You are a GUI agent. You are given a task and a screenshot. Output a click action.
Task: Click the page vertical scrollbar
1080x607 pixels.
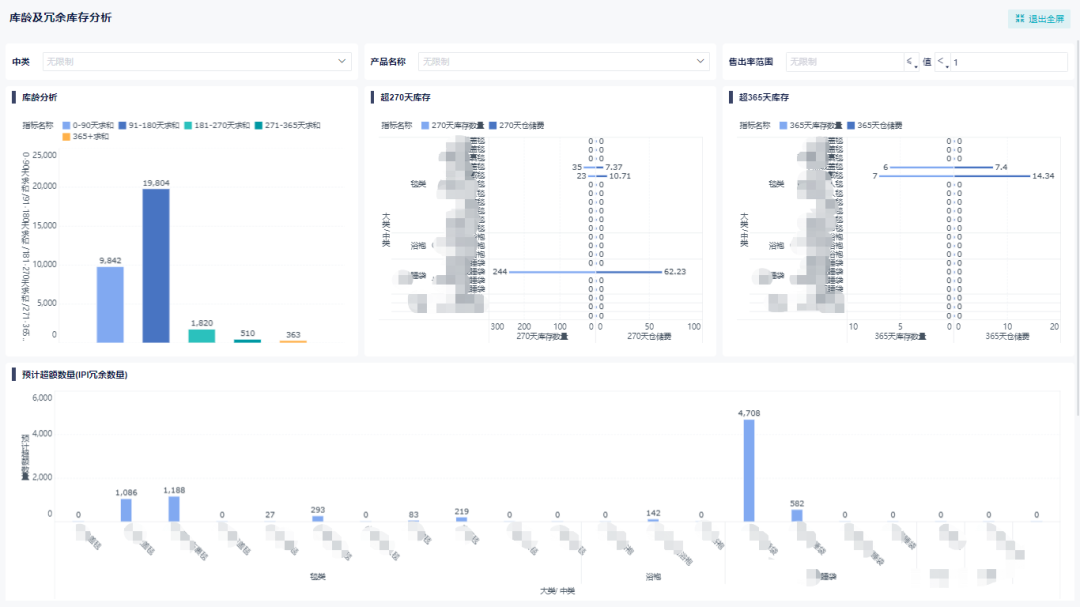click(1077, 227)
